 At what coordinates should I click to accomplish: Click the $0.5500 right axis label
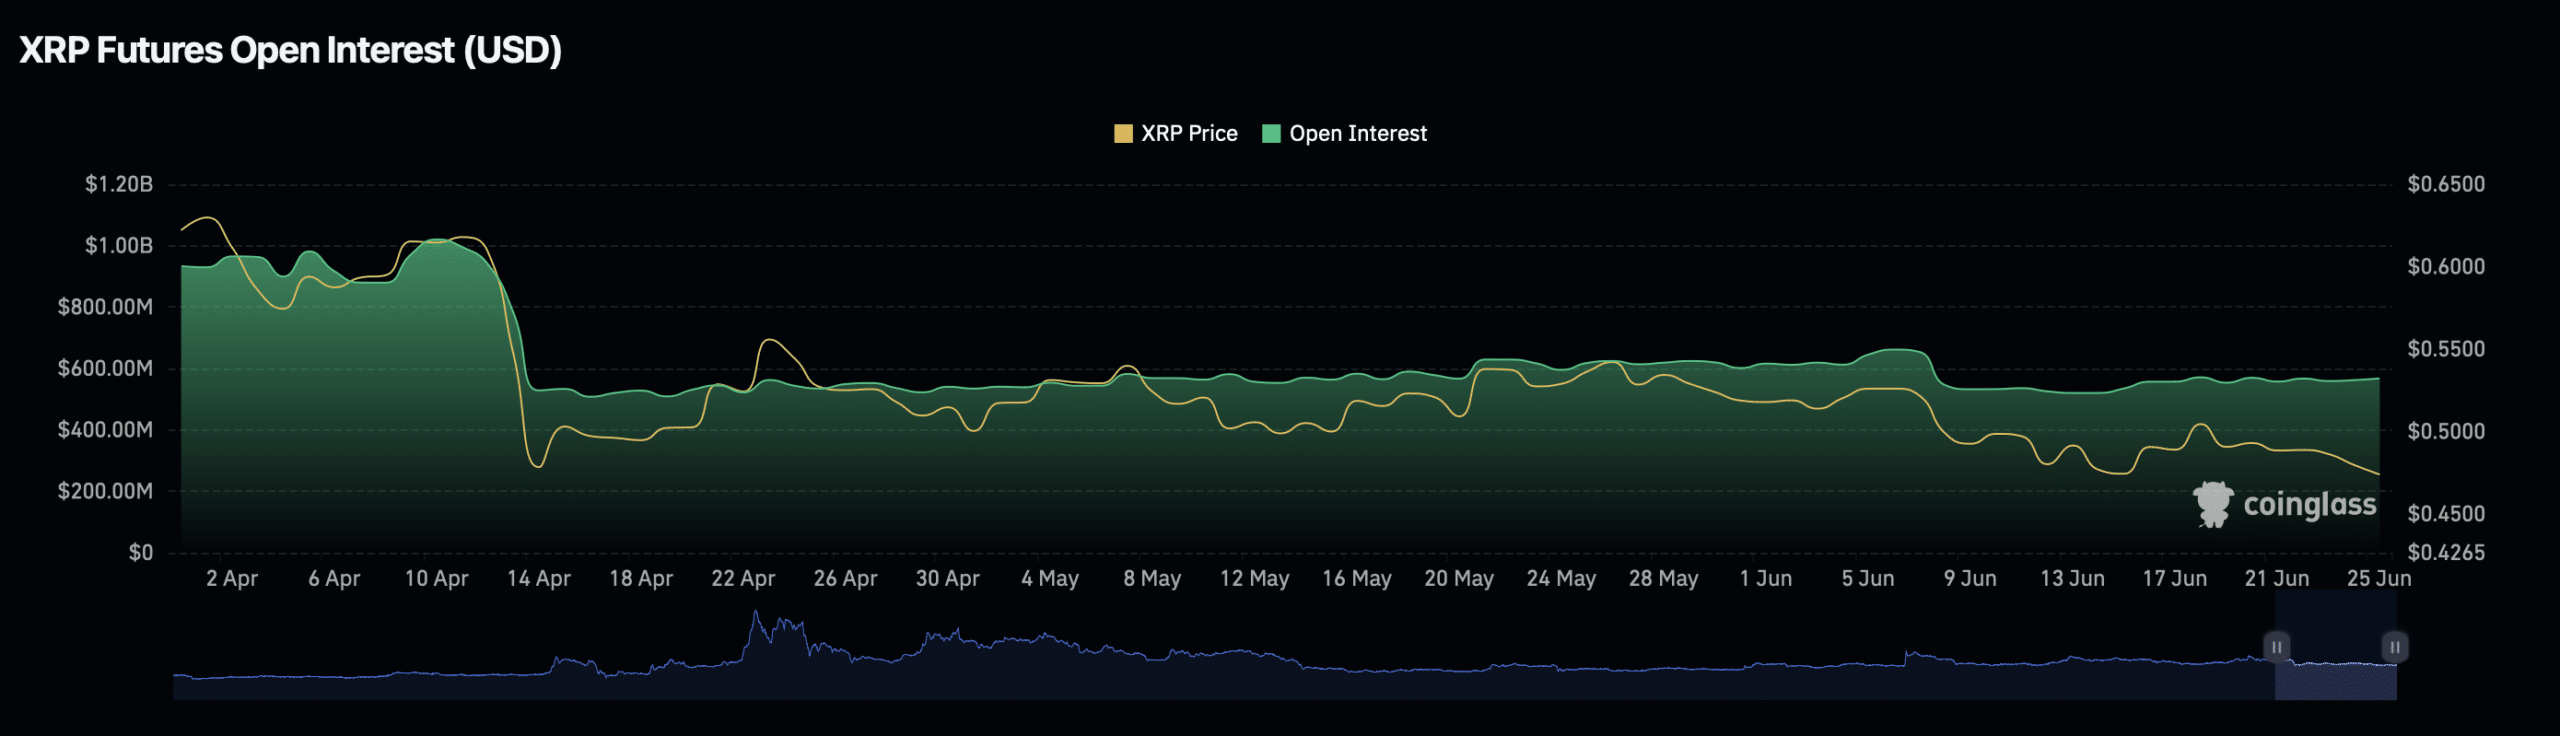coord(2446,349)
